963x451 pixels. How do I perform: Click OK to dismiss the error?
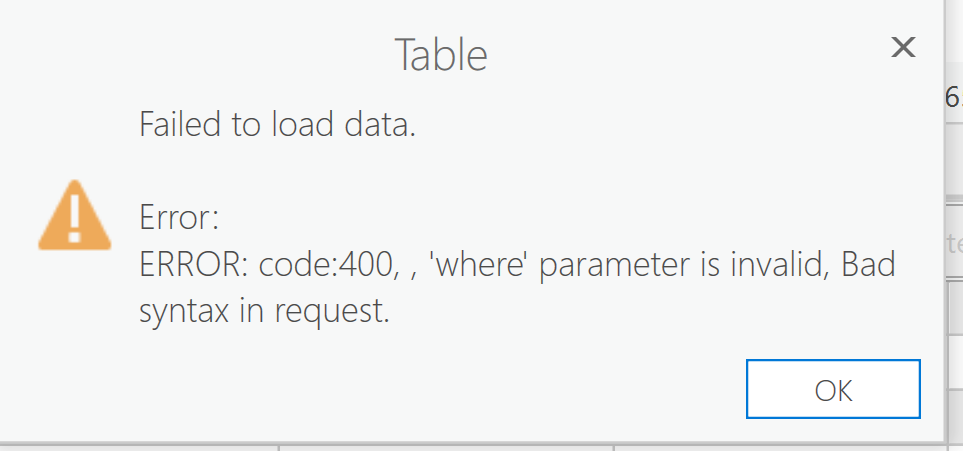[832, 389]
